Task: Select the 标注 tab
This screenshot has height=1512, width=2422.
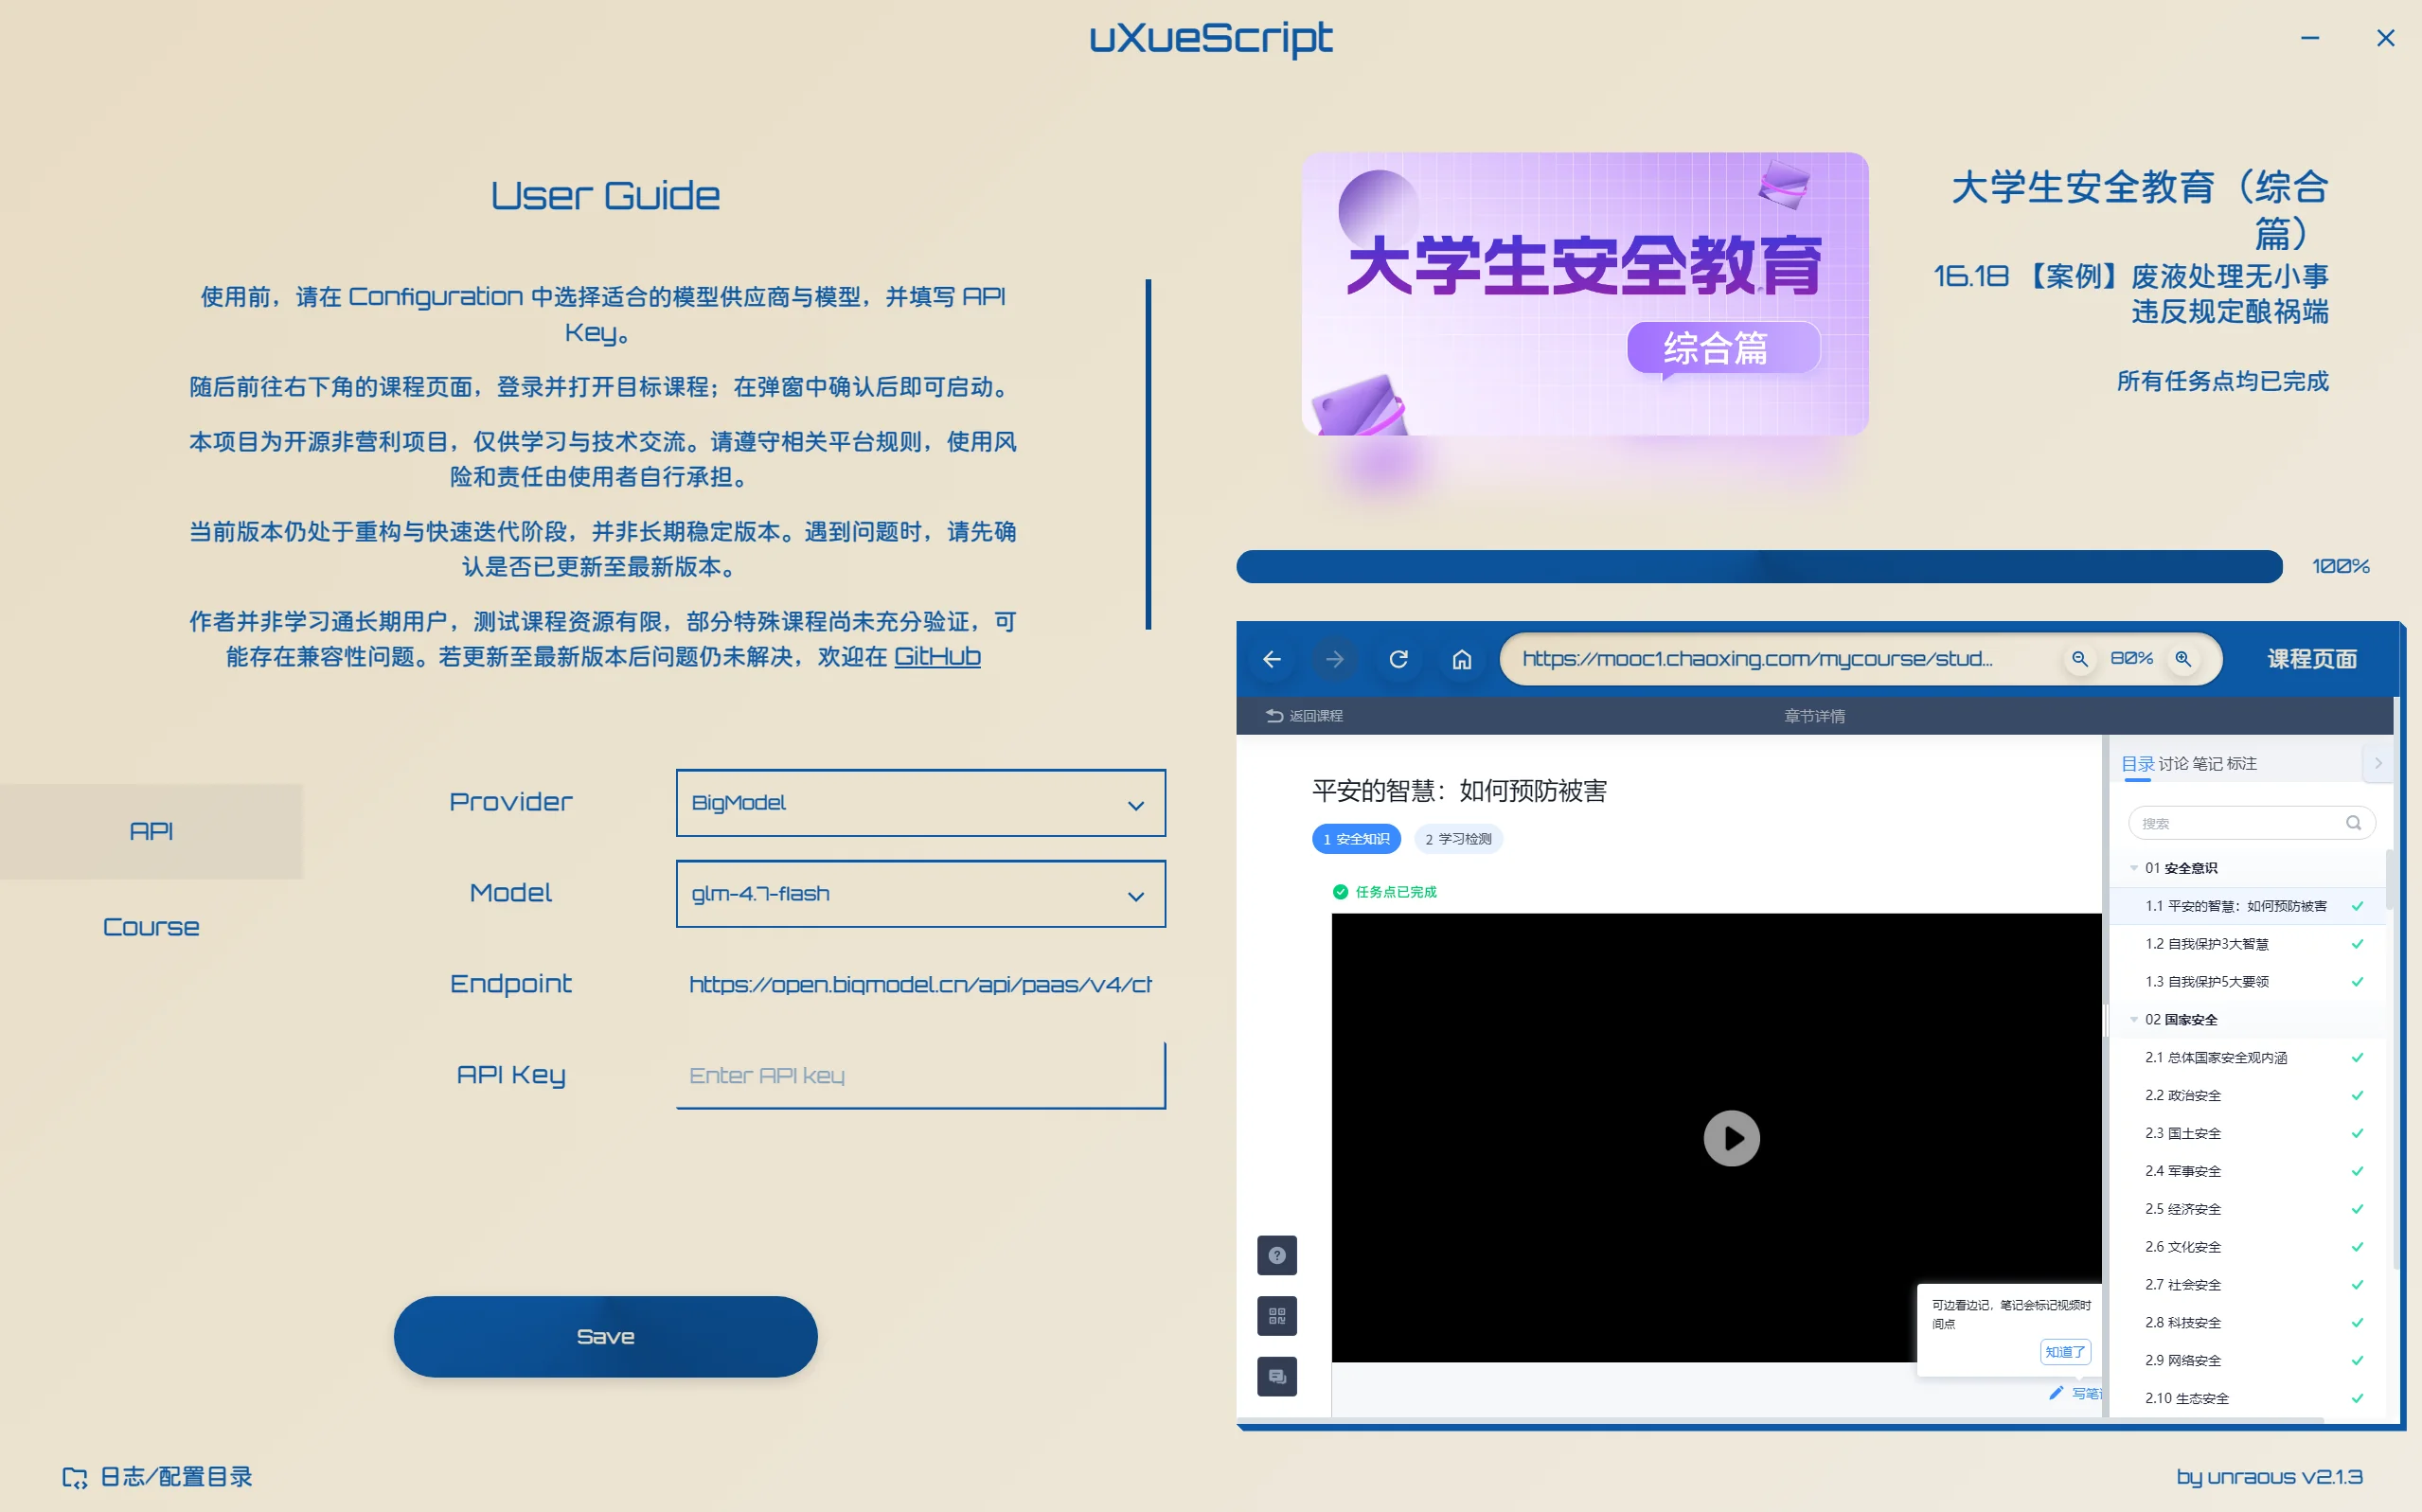Action: point(2241,763)
